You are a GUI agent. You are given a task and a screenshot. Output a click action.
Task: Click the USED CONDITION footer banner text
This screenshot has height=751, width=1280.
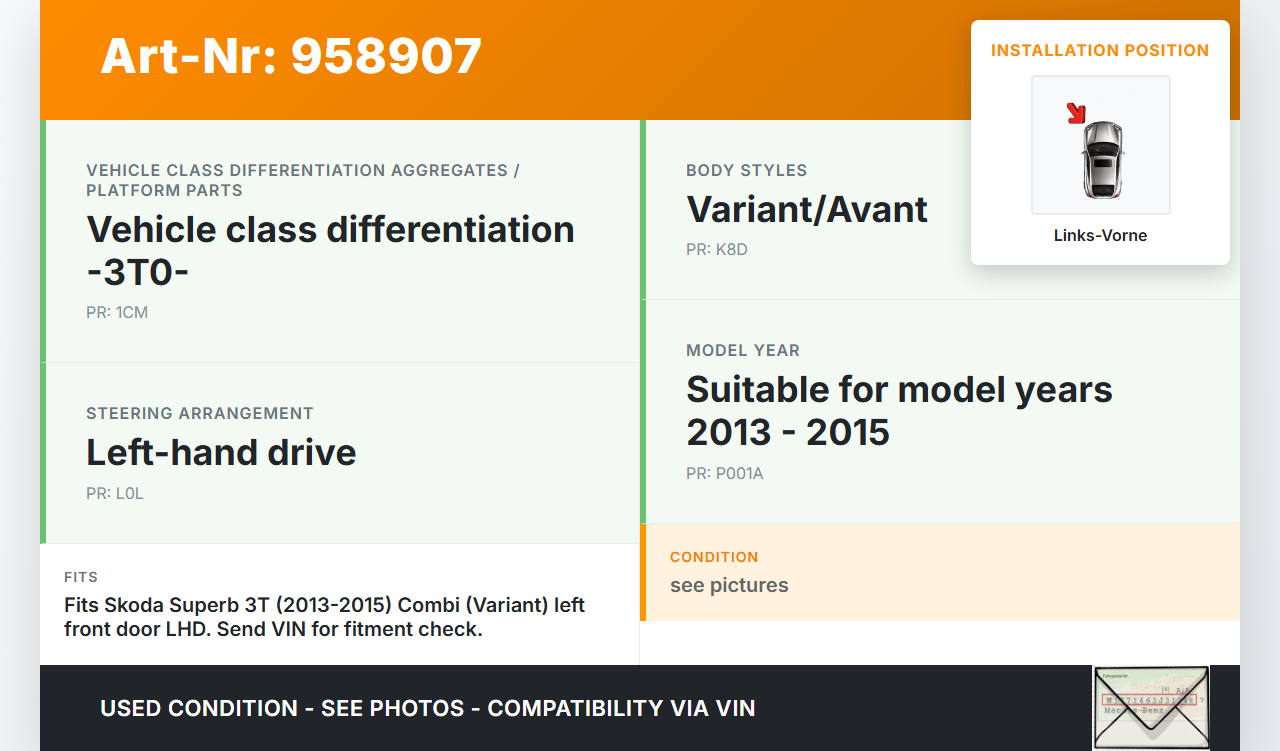tap(428, 708)
